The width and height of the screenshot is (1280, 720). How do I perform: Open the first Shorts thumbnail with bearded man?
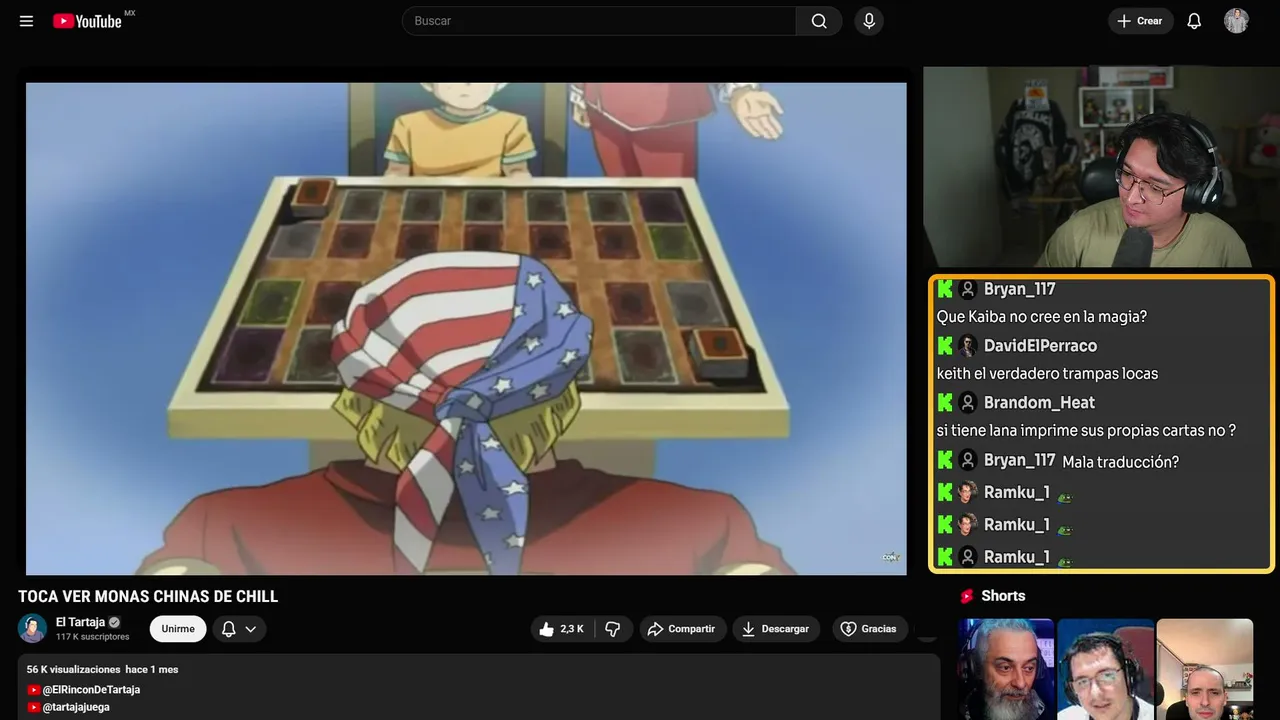click(1006, 669)
